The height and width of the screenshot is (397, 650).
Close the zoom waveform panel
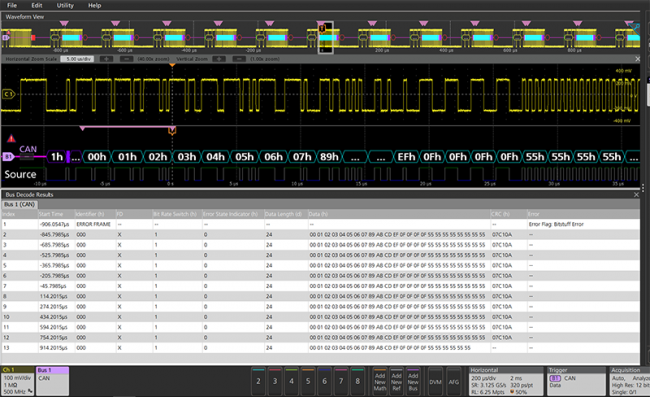coord(638,59)
